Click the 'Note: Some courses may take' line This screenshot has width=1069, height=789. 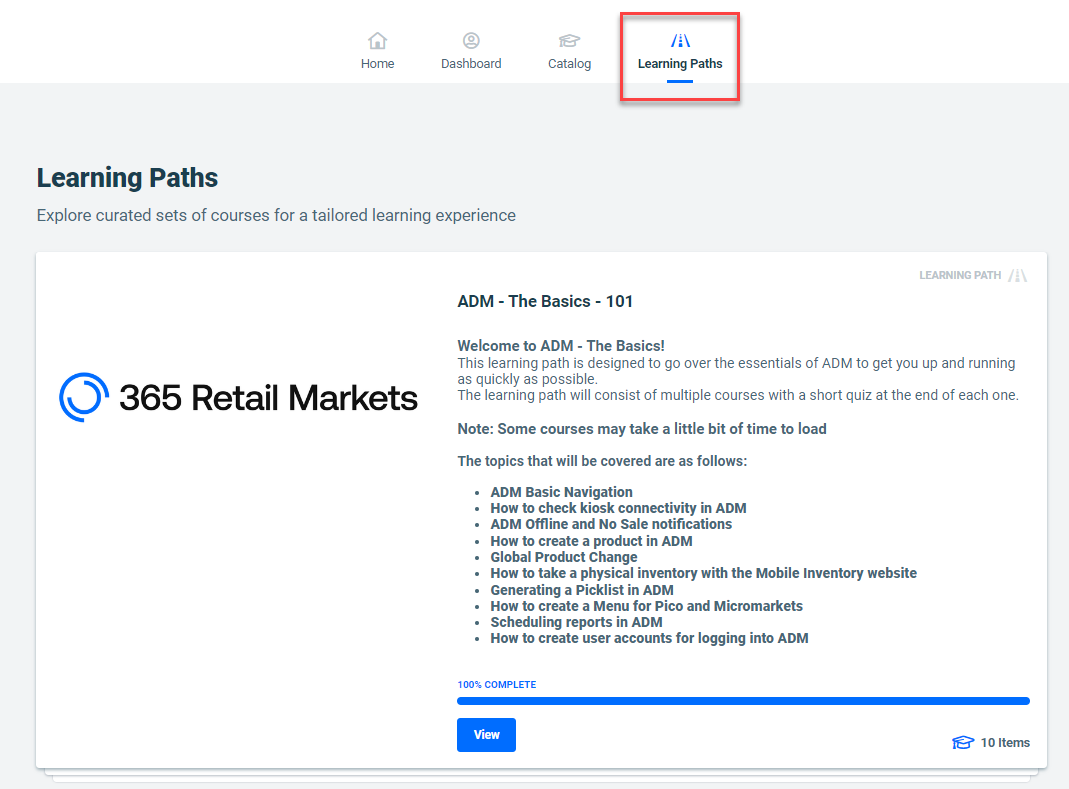click(x=642, y=429)
